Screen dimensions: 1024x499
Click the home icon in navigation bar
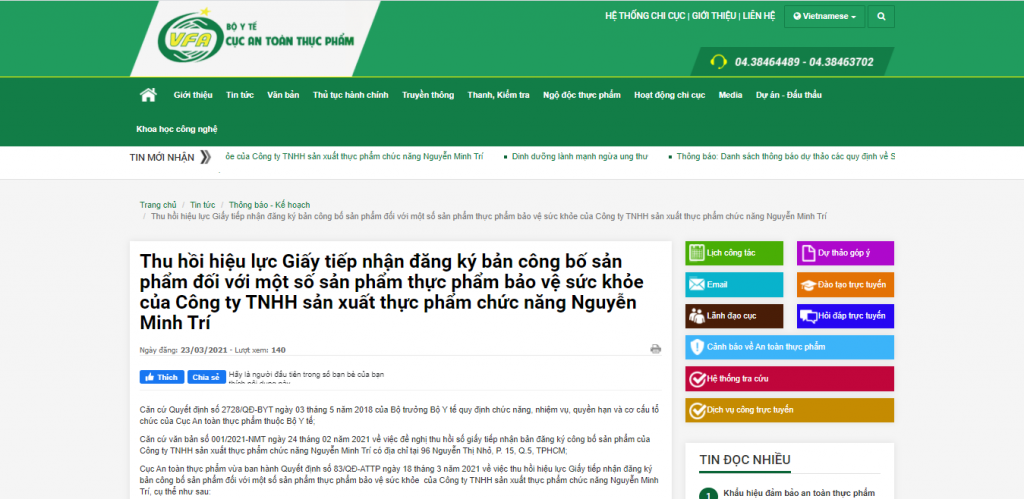coord(148,95)
